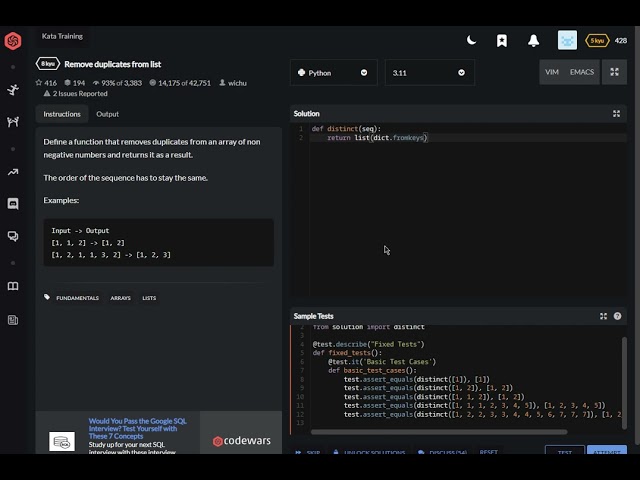Switch to the Instructions tab
This screenshot has height=480, width=640.
[62, 114]
